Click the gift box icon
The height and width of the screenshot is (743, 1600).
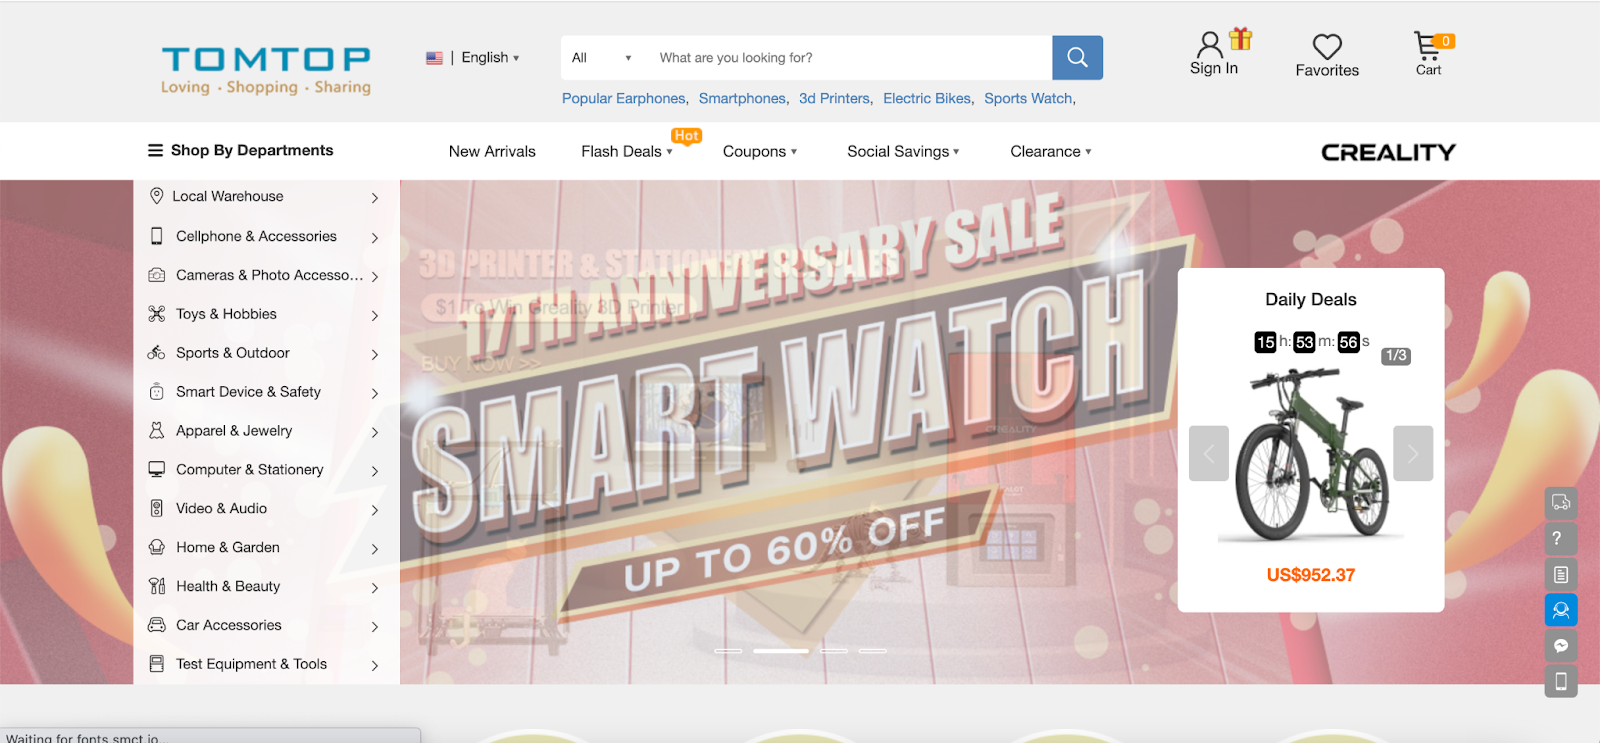click(1241, 39)
